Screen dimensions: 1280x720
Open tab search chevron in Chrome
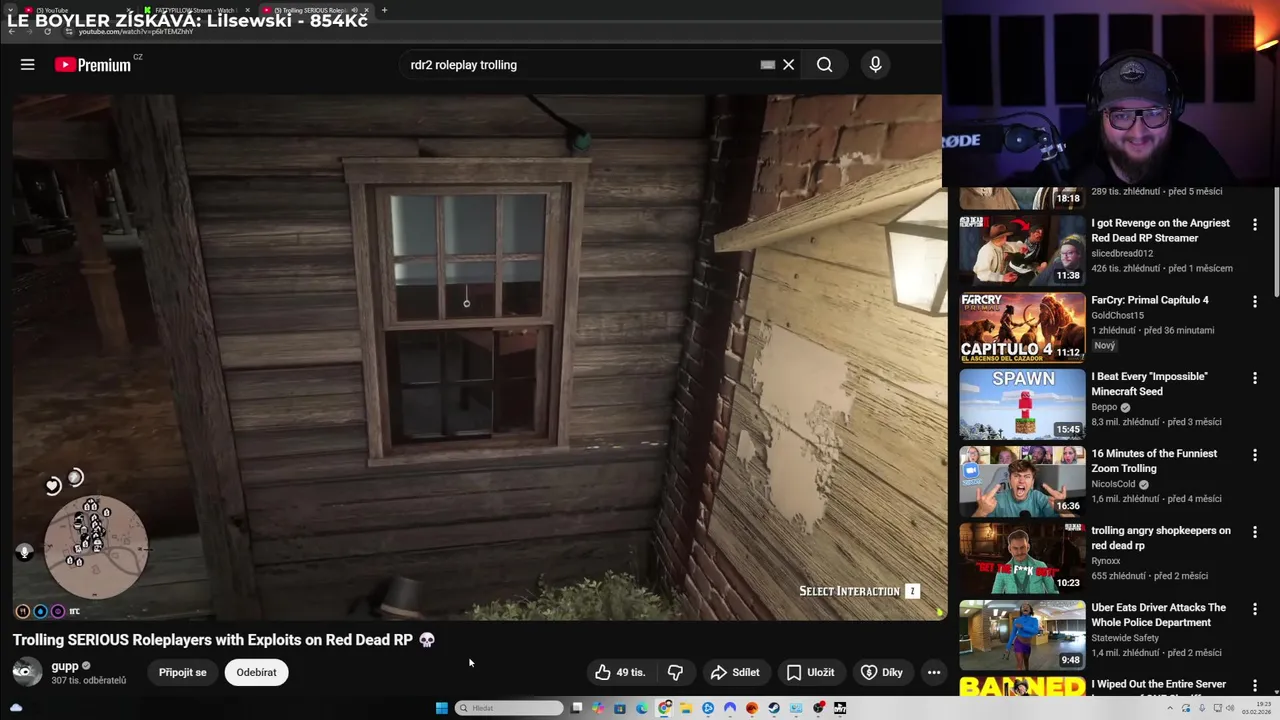(12, 10)
